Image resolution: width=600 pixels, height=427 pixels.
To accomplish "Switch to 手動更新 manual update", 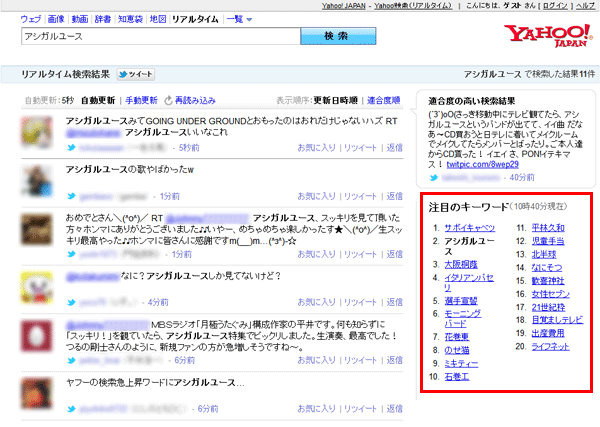I will (x=141, y=101).
